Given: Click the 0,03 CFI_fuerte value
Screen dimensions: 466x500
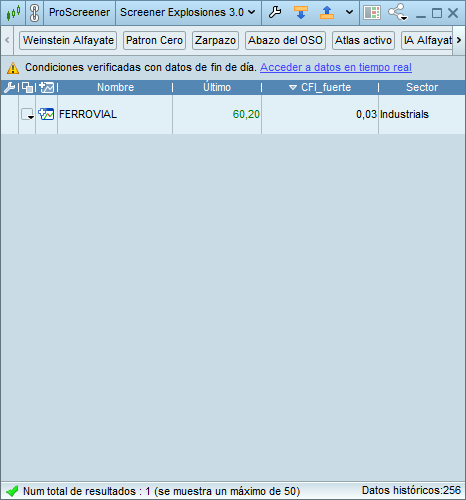Looking at the screenshot, I should pyautogui.click(x=366, y=114).
